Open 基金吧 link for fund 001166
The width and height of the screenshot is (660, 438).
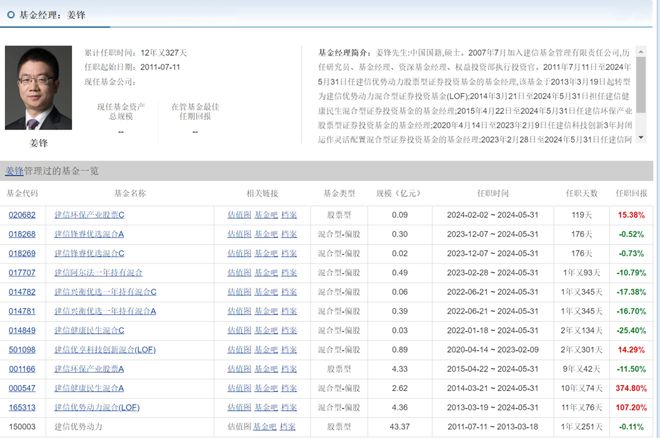pyautogui.click(x=266, y=369)
